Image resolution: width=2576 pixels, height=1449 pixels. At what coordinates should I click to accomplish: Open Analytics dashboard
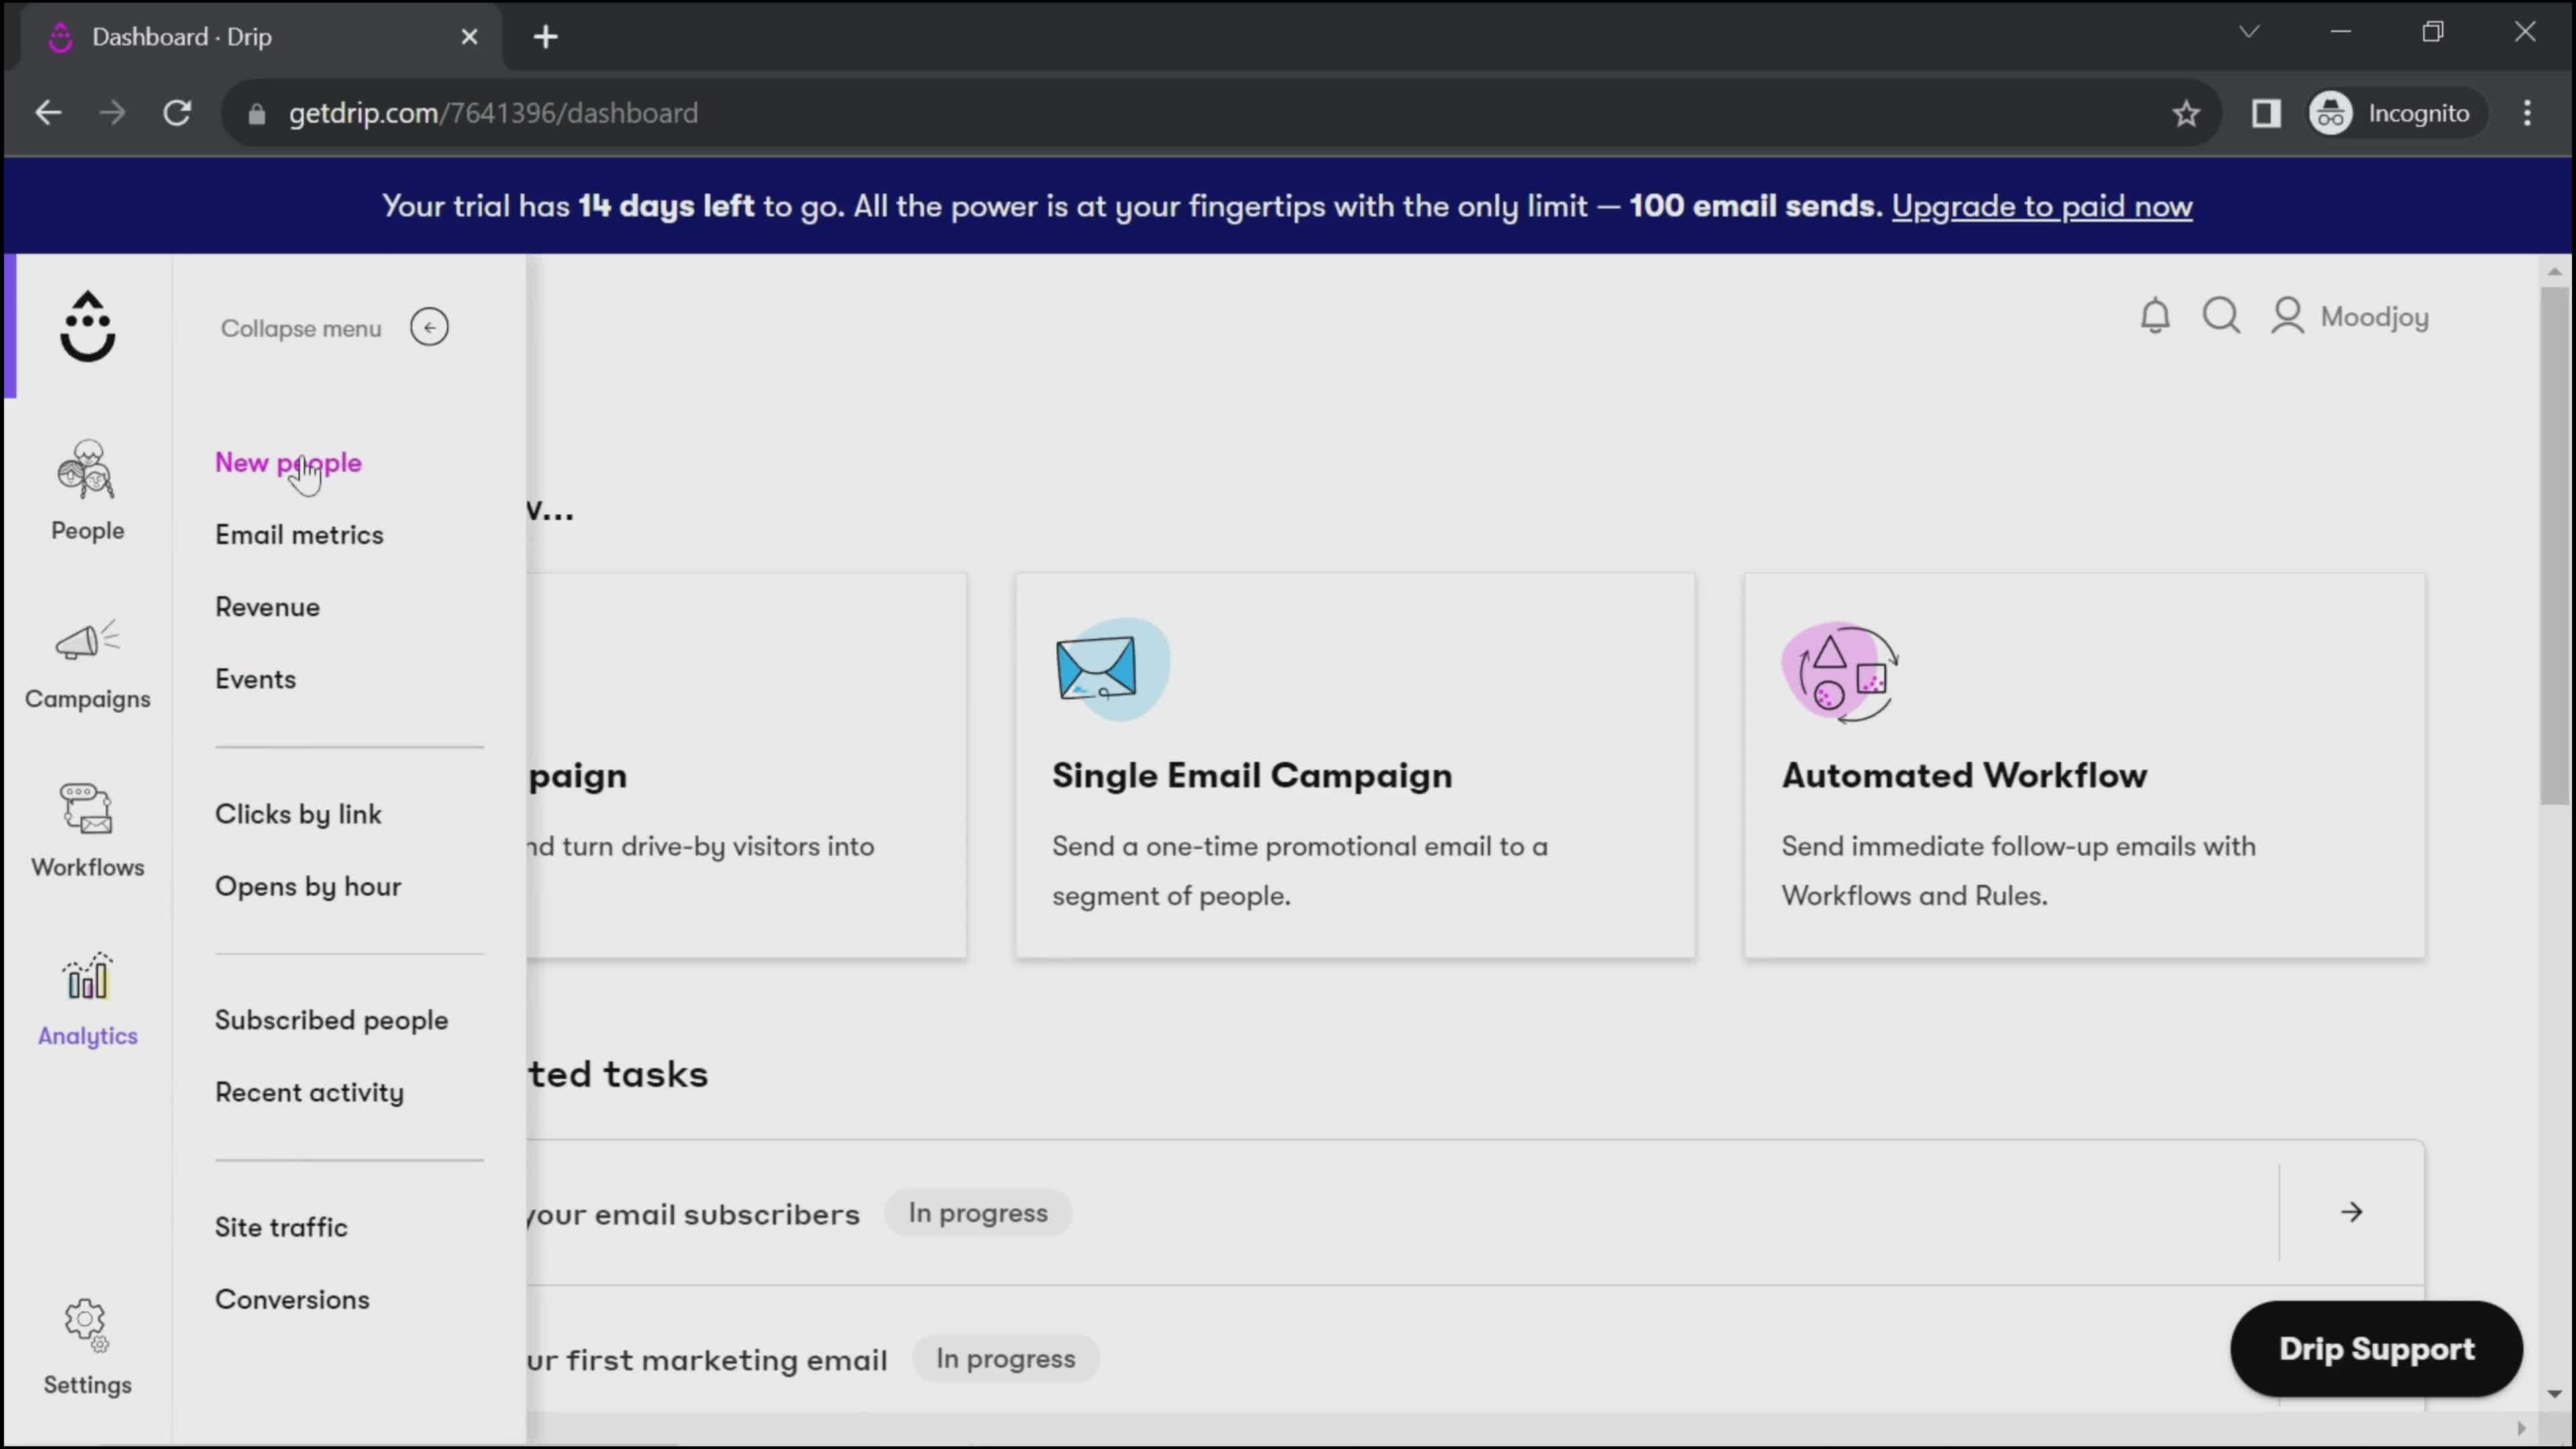pos(87,1000)
